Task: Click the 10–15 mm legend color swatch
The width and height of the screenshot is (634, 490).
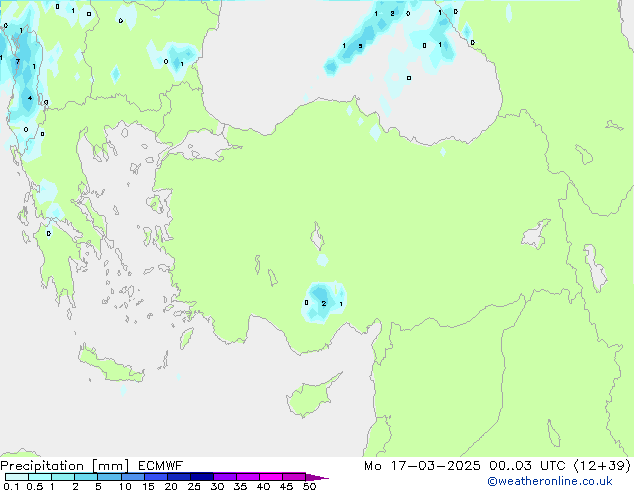Action: pos(132,477)
